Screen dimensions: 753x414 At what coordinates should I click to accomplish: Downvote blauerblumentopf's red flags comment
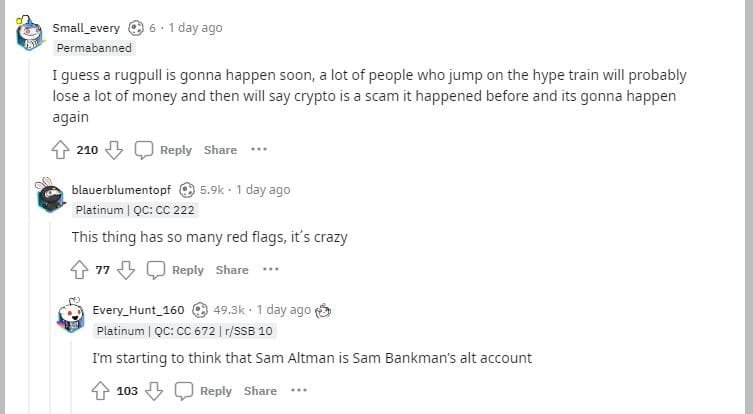126,270
